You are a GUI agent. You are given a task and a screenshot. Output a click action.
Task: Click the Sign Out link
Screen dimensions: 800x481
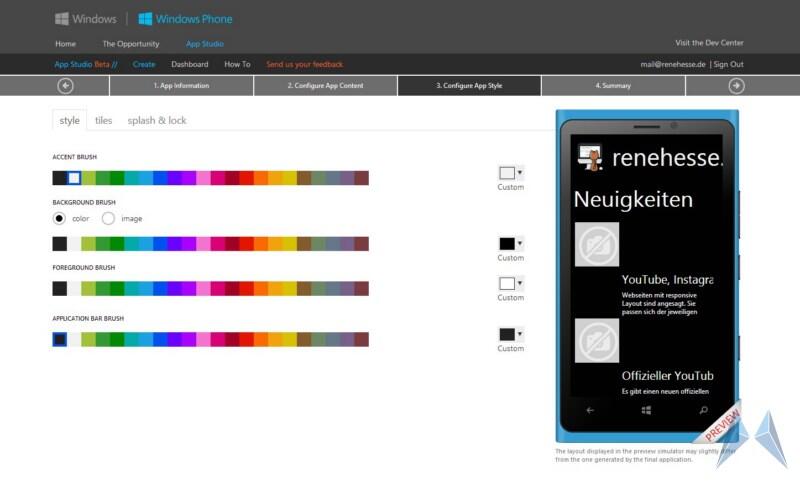click(729, 64)
